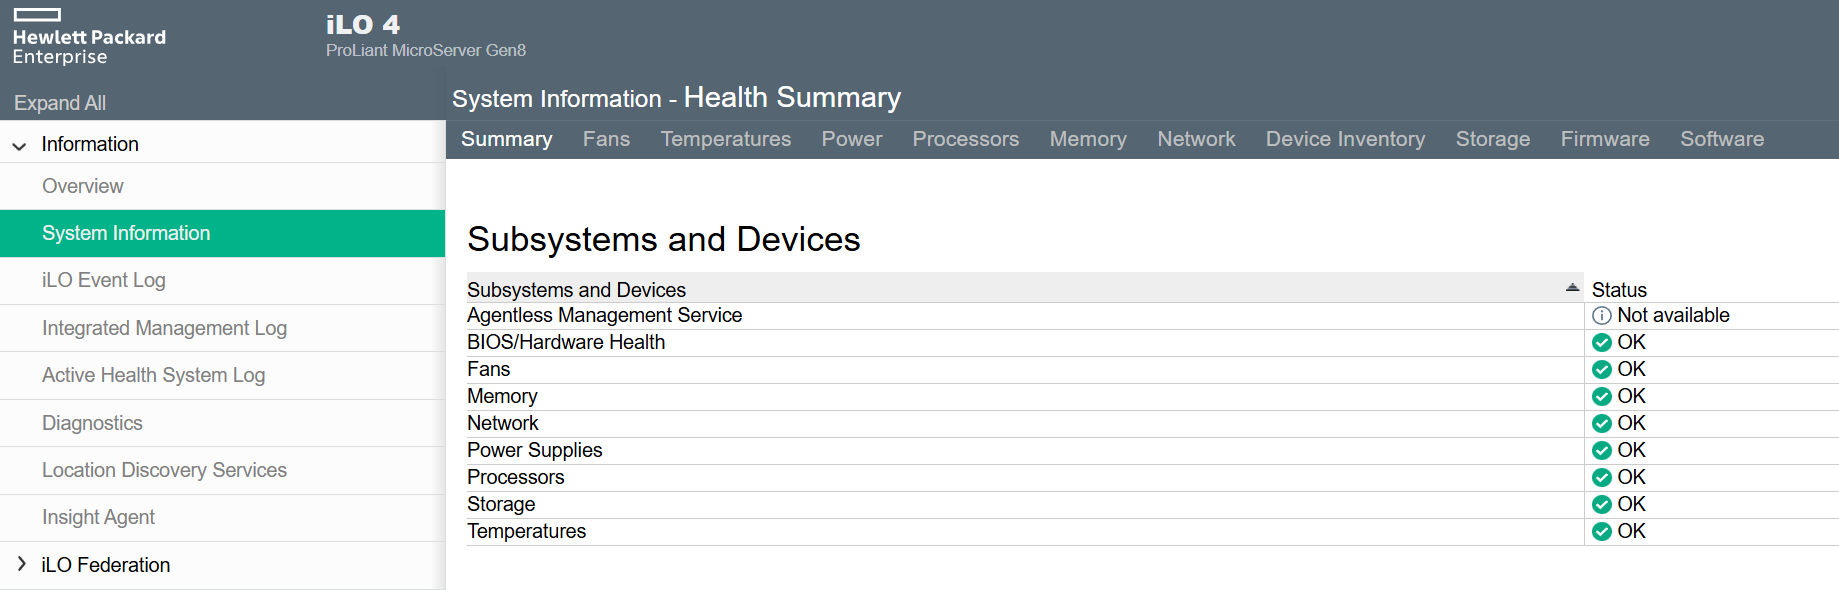Click the Hewlett Packard Enterprise logo

coord(88,38)
